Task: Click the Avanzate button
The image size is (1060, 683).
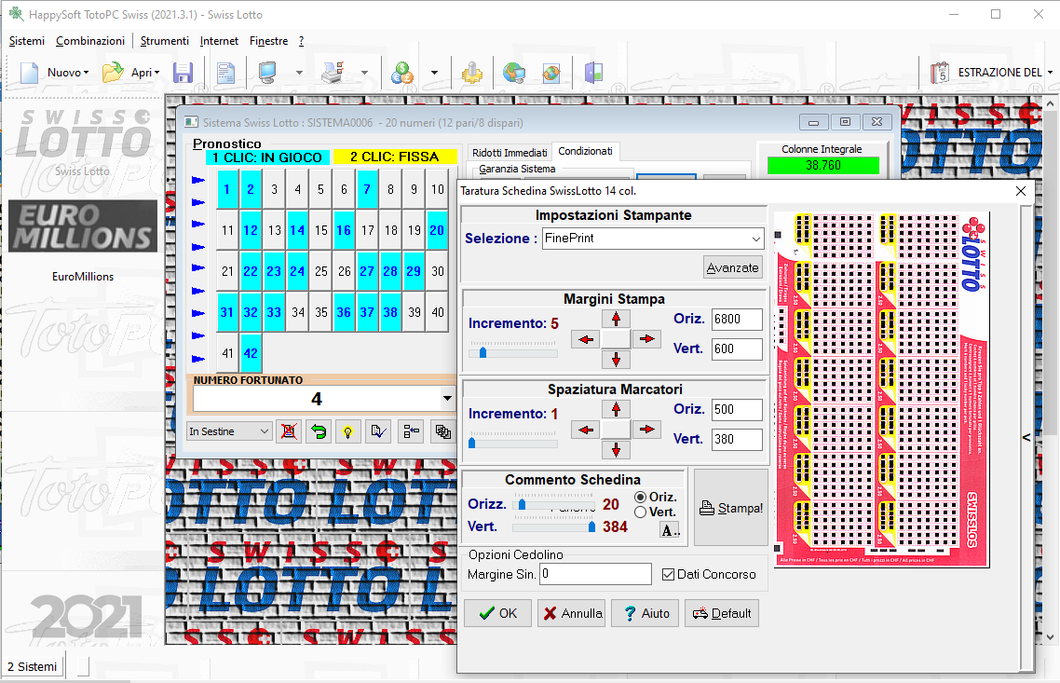Action: tap(733, 268)
